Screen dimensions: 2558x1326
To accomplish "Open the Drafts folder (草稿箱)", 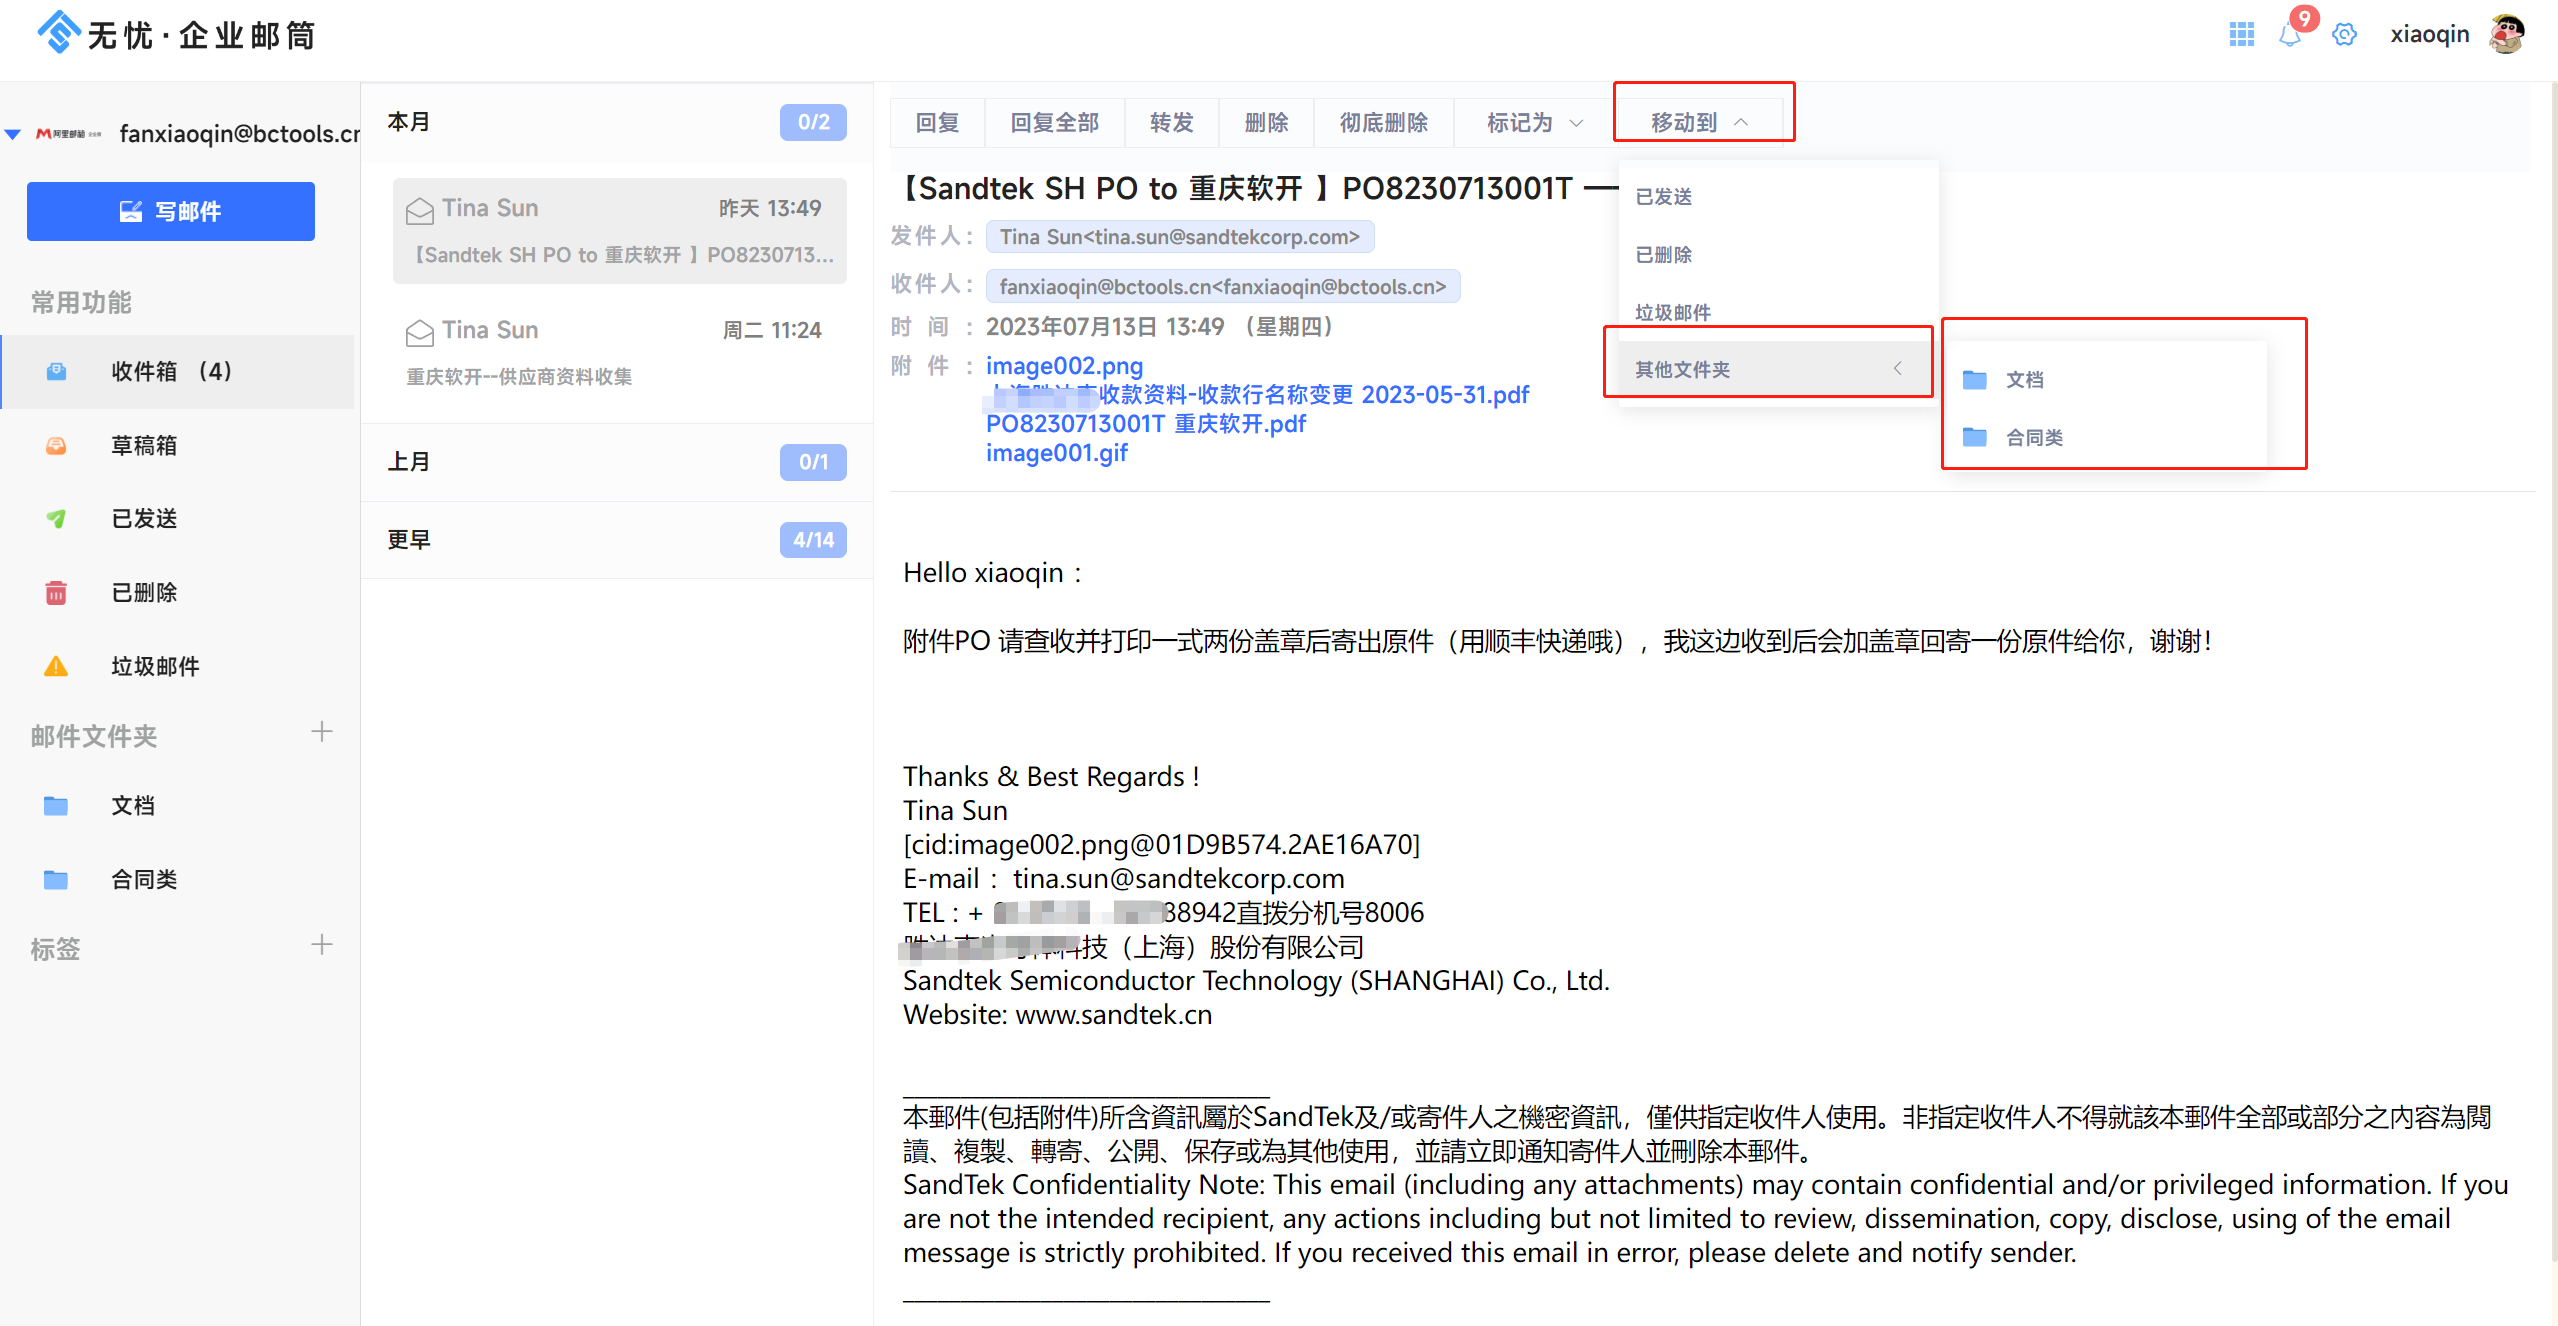I will [x=144, y=445].
